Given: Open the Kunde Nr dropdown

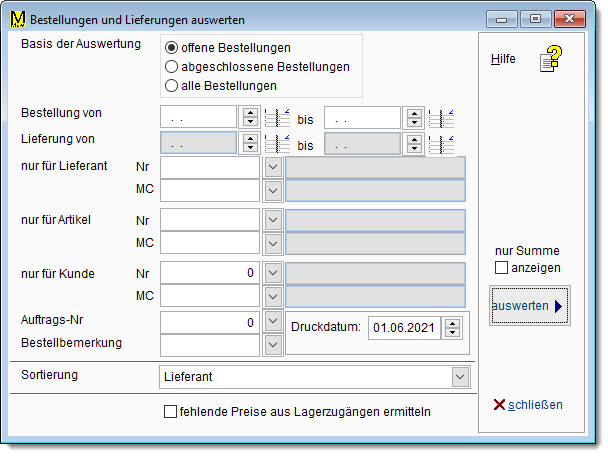Looking at the screenshot, I should tap(273, 272).
